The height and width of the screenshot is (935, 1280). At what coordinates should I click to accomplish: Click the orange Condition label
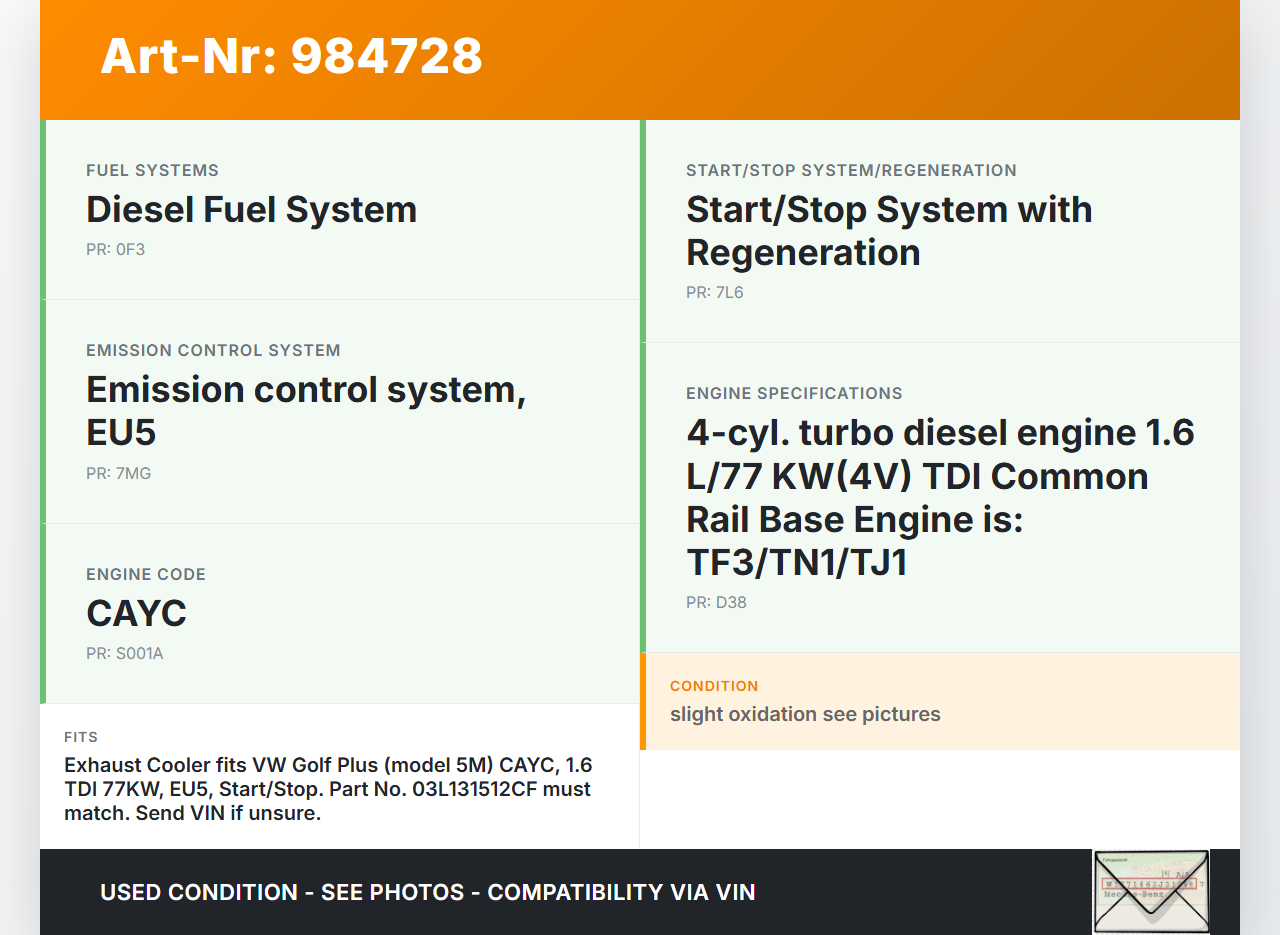[714, 686]
